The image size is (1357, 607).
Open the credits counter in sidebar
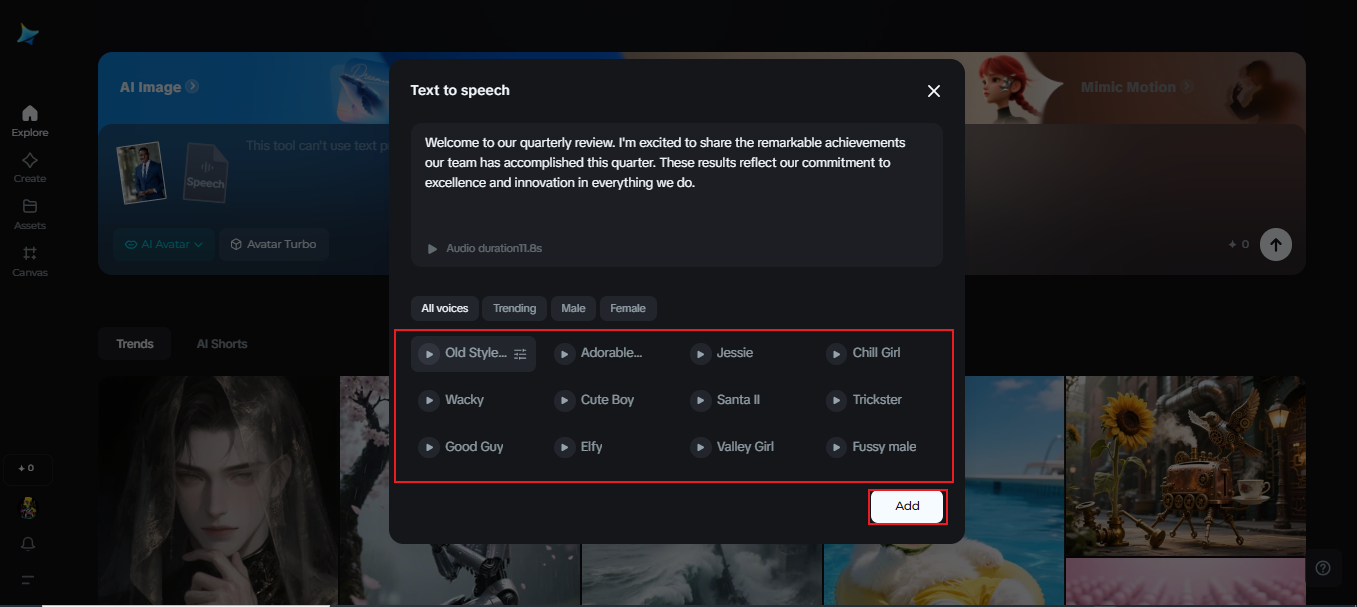[x=28, y=468]
